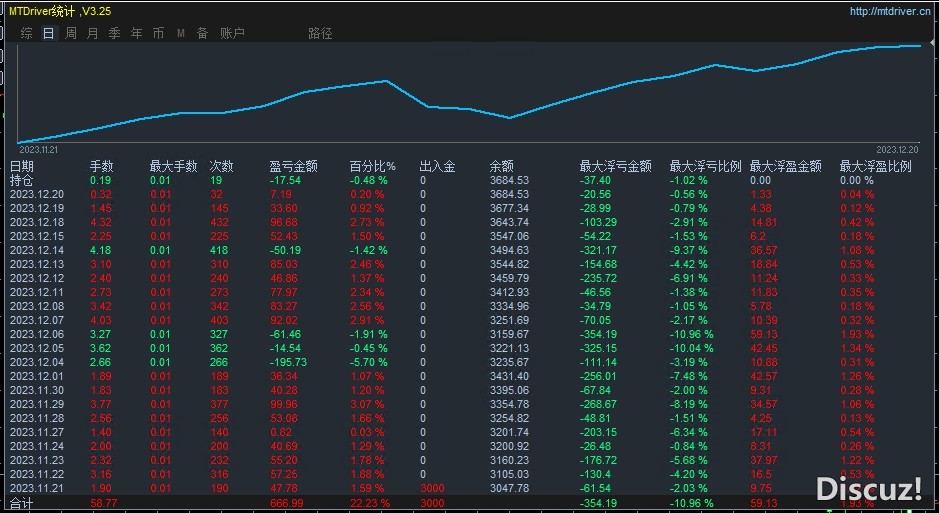Switch to the 币 currency tab

click(x=158, y=34)
